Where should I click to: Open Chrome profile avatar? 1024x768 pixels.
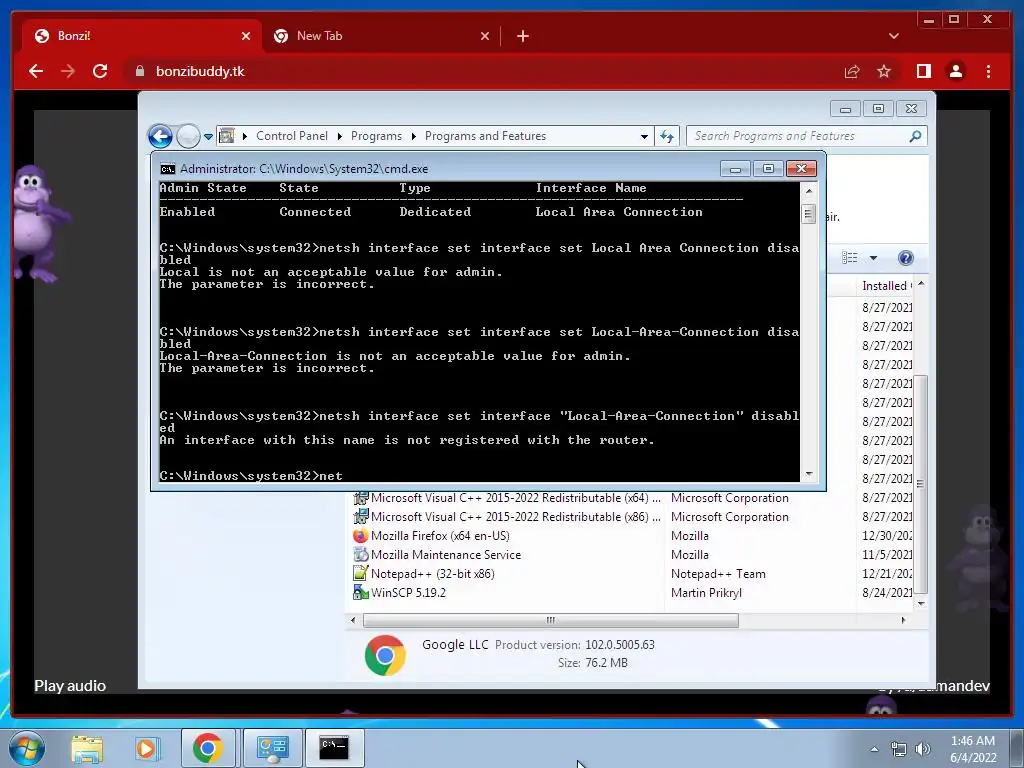tap(955, 71)
